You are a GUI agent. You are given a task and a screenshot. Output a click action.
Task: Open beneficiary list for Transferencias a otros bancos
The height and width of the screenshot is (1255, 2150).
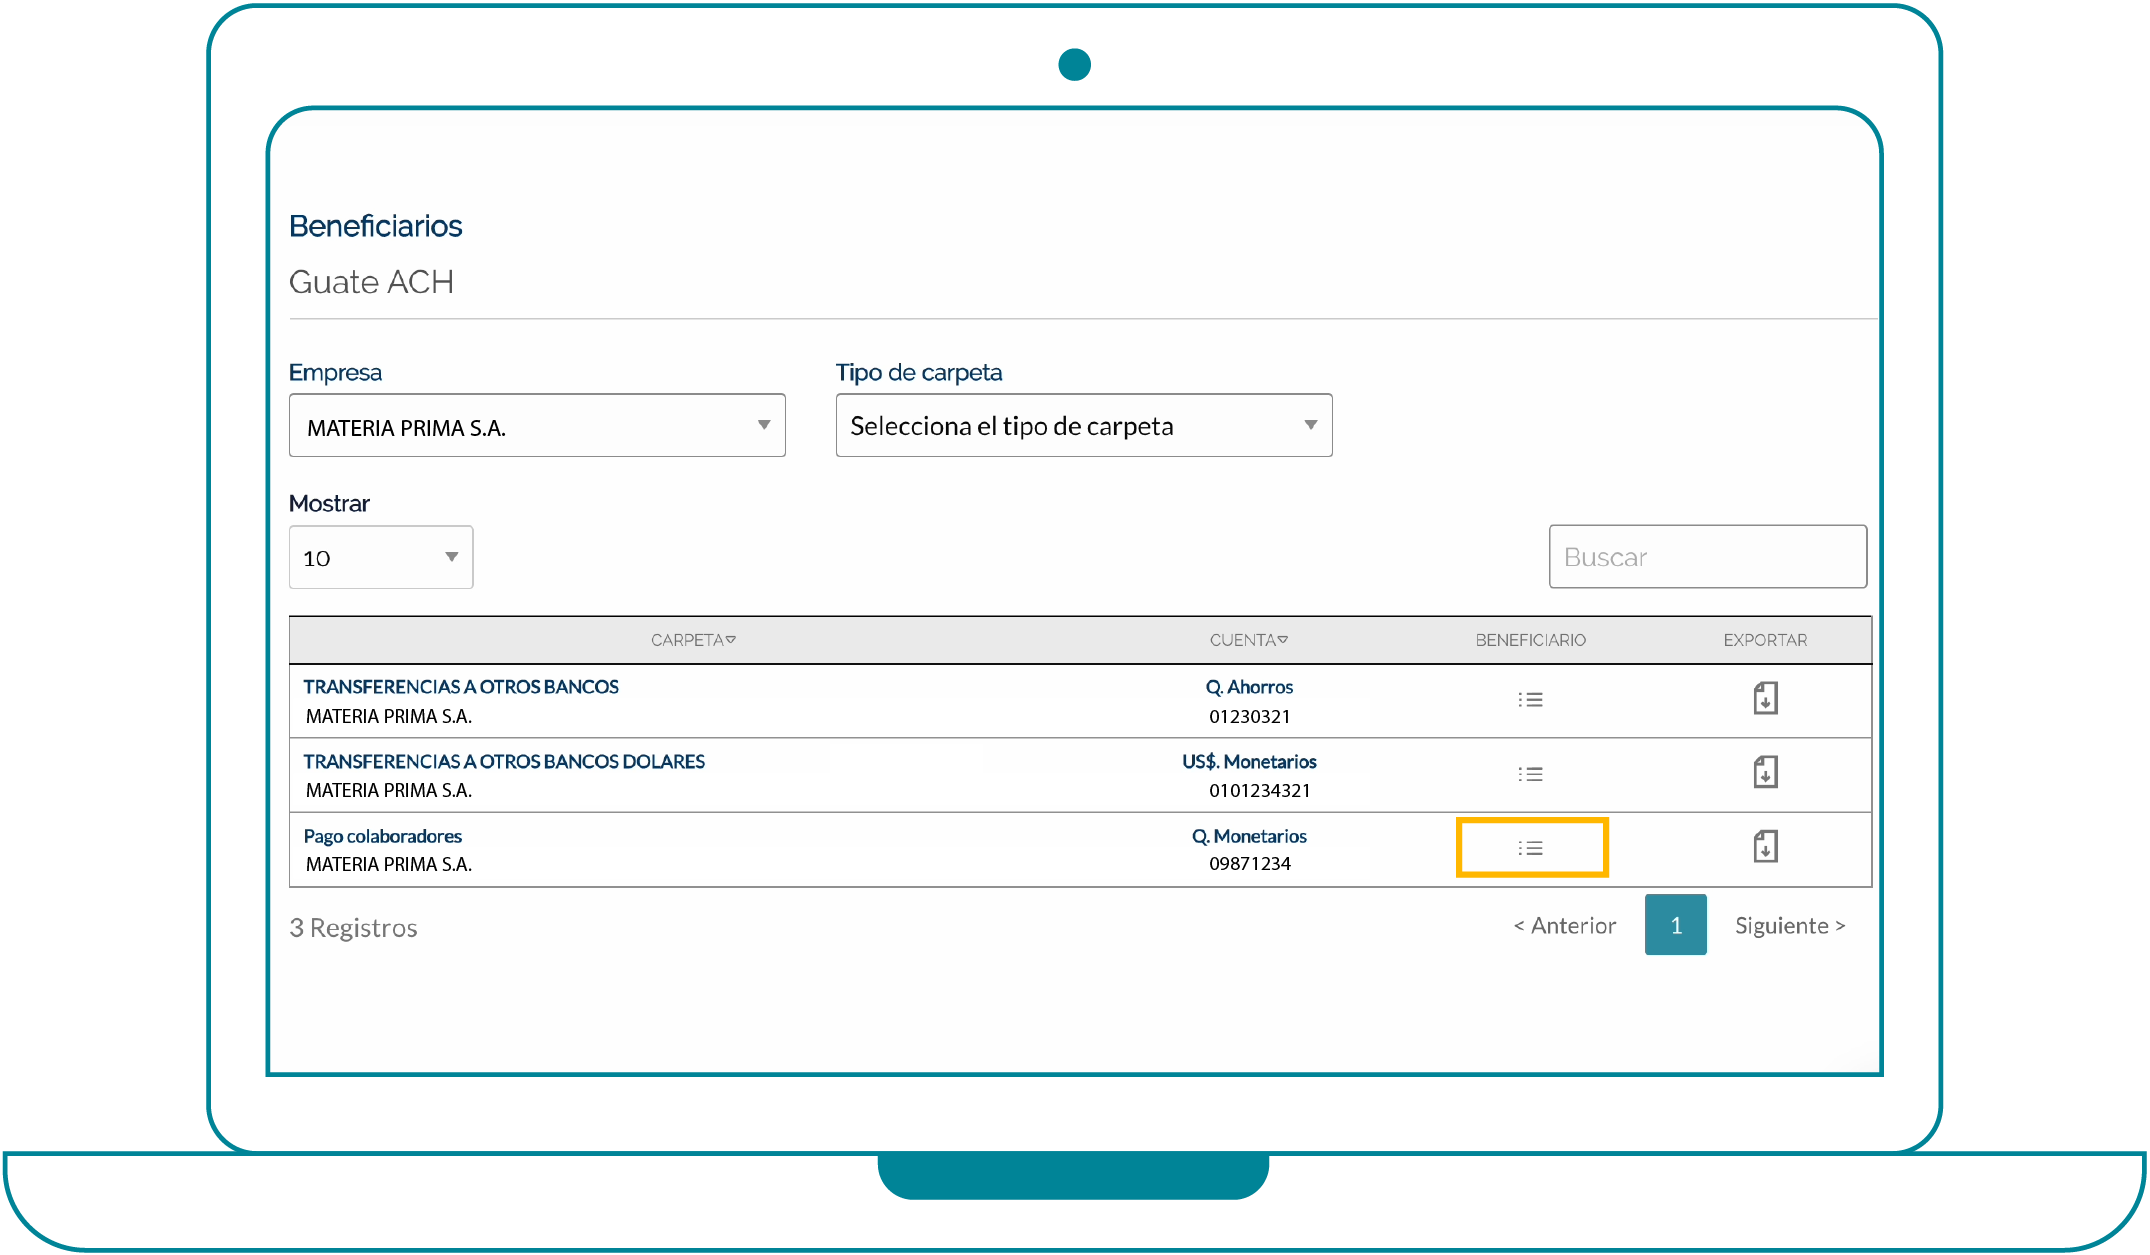[x=1530, y=700]
